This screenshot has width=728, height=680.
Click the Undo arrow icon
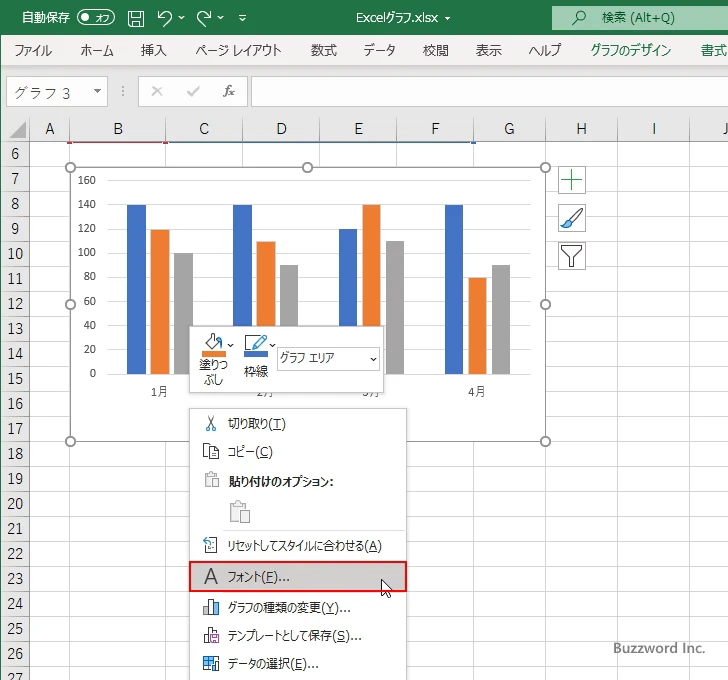point(166,18)
